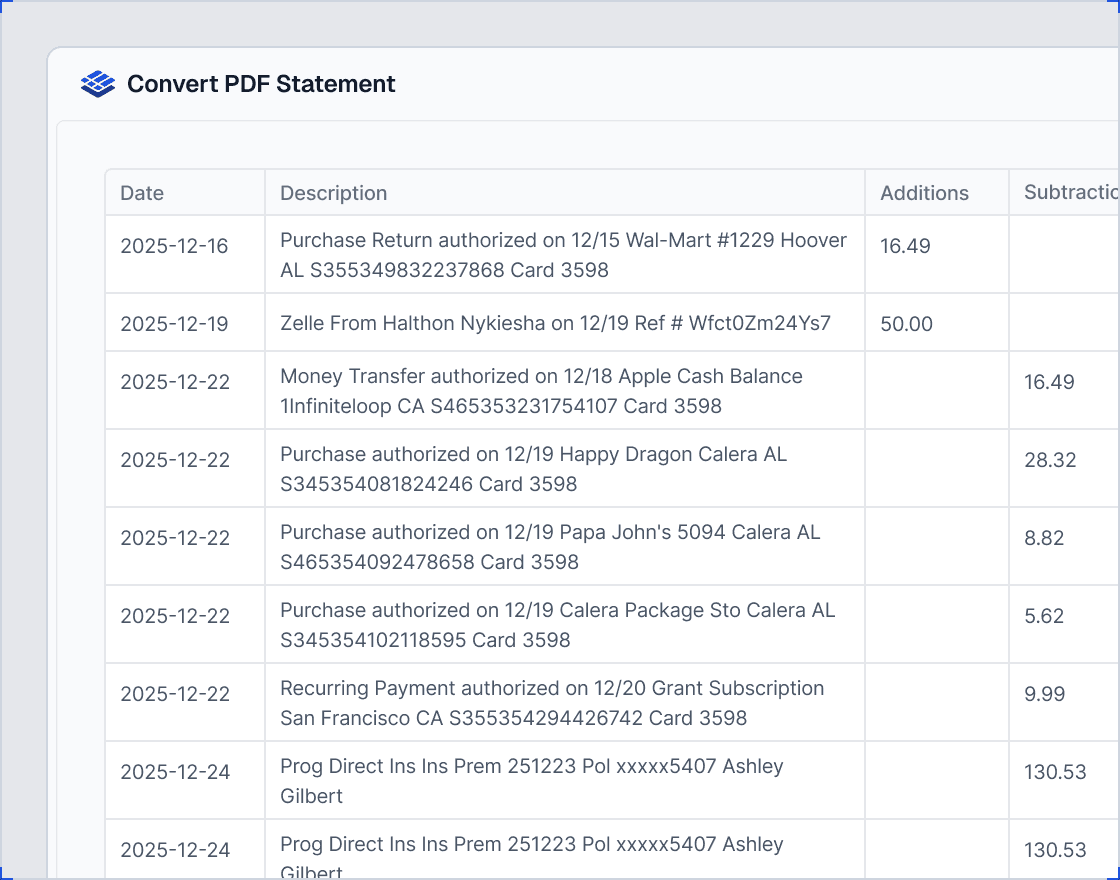Click the Papa John's 5094 purchase description

550,546
